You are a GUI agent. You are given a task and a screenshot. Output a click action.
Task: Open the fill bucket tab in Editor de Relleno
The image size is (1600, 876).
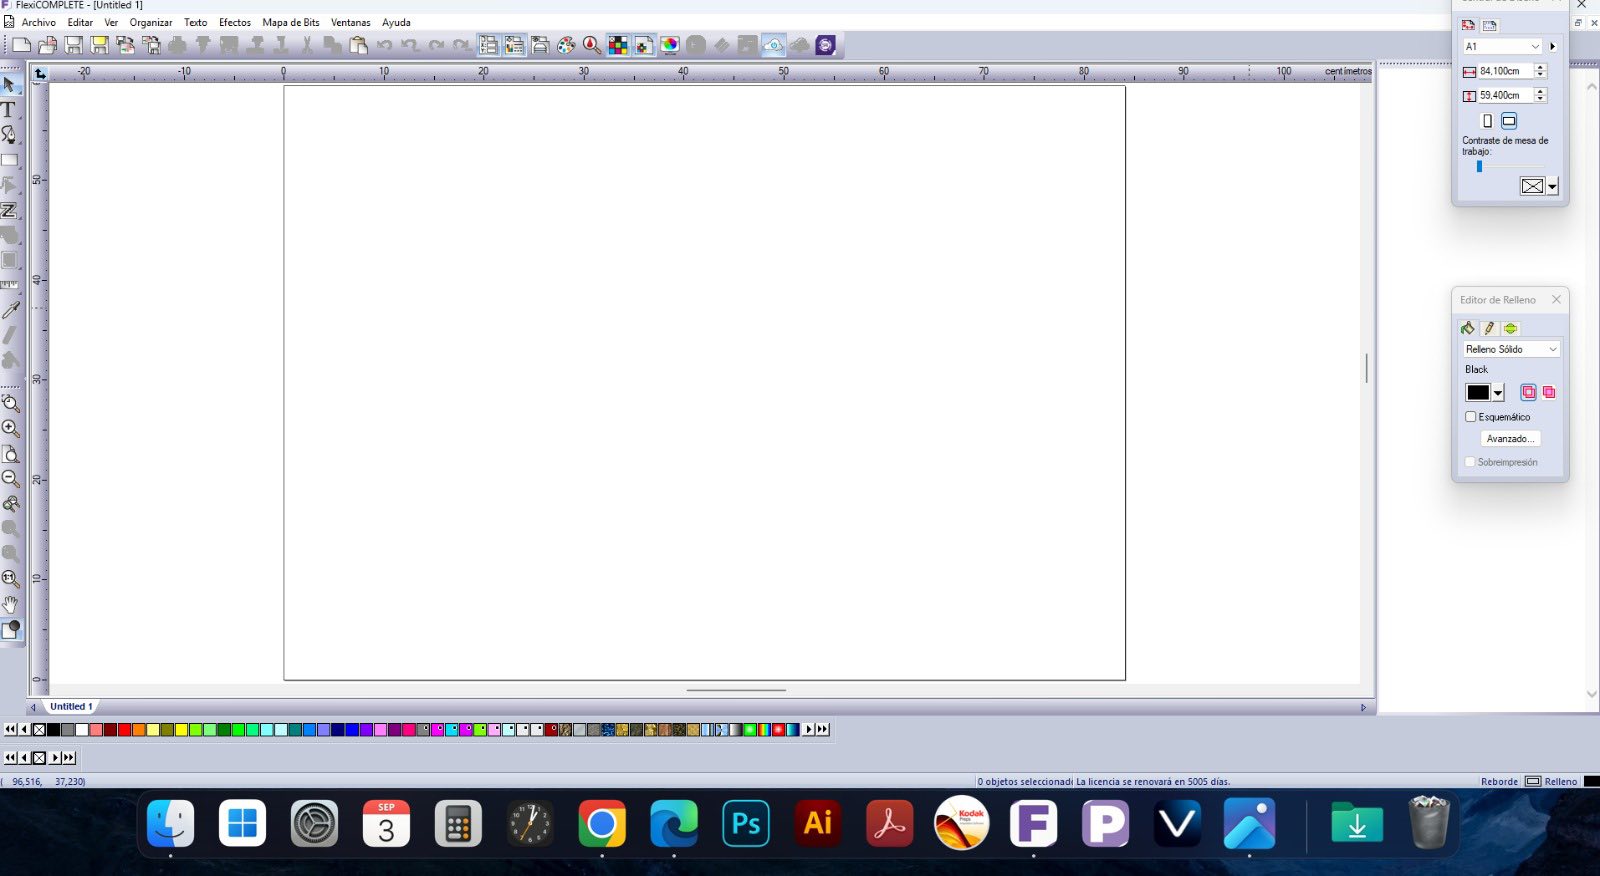[1468, 328]
